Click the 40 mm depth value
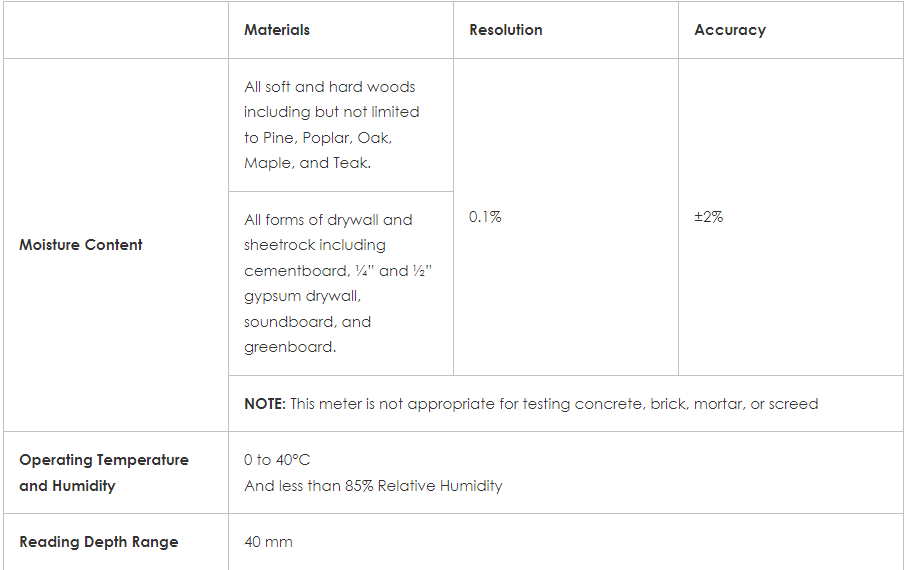Viewport: 908px width, 570px height. [268, 542]
